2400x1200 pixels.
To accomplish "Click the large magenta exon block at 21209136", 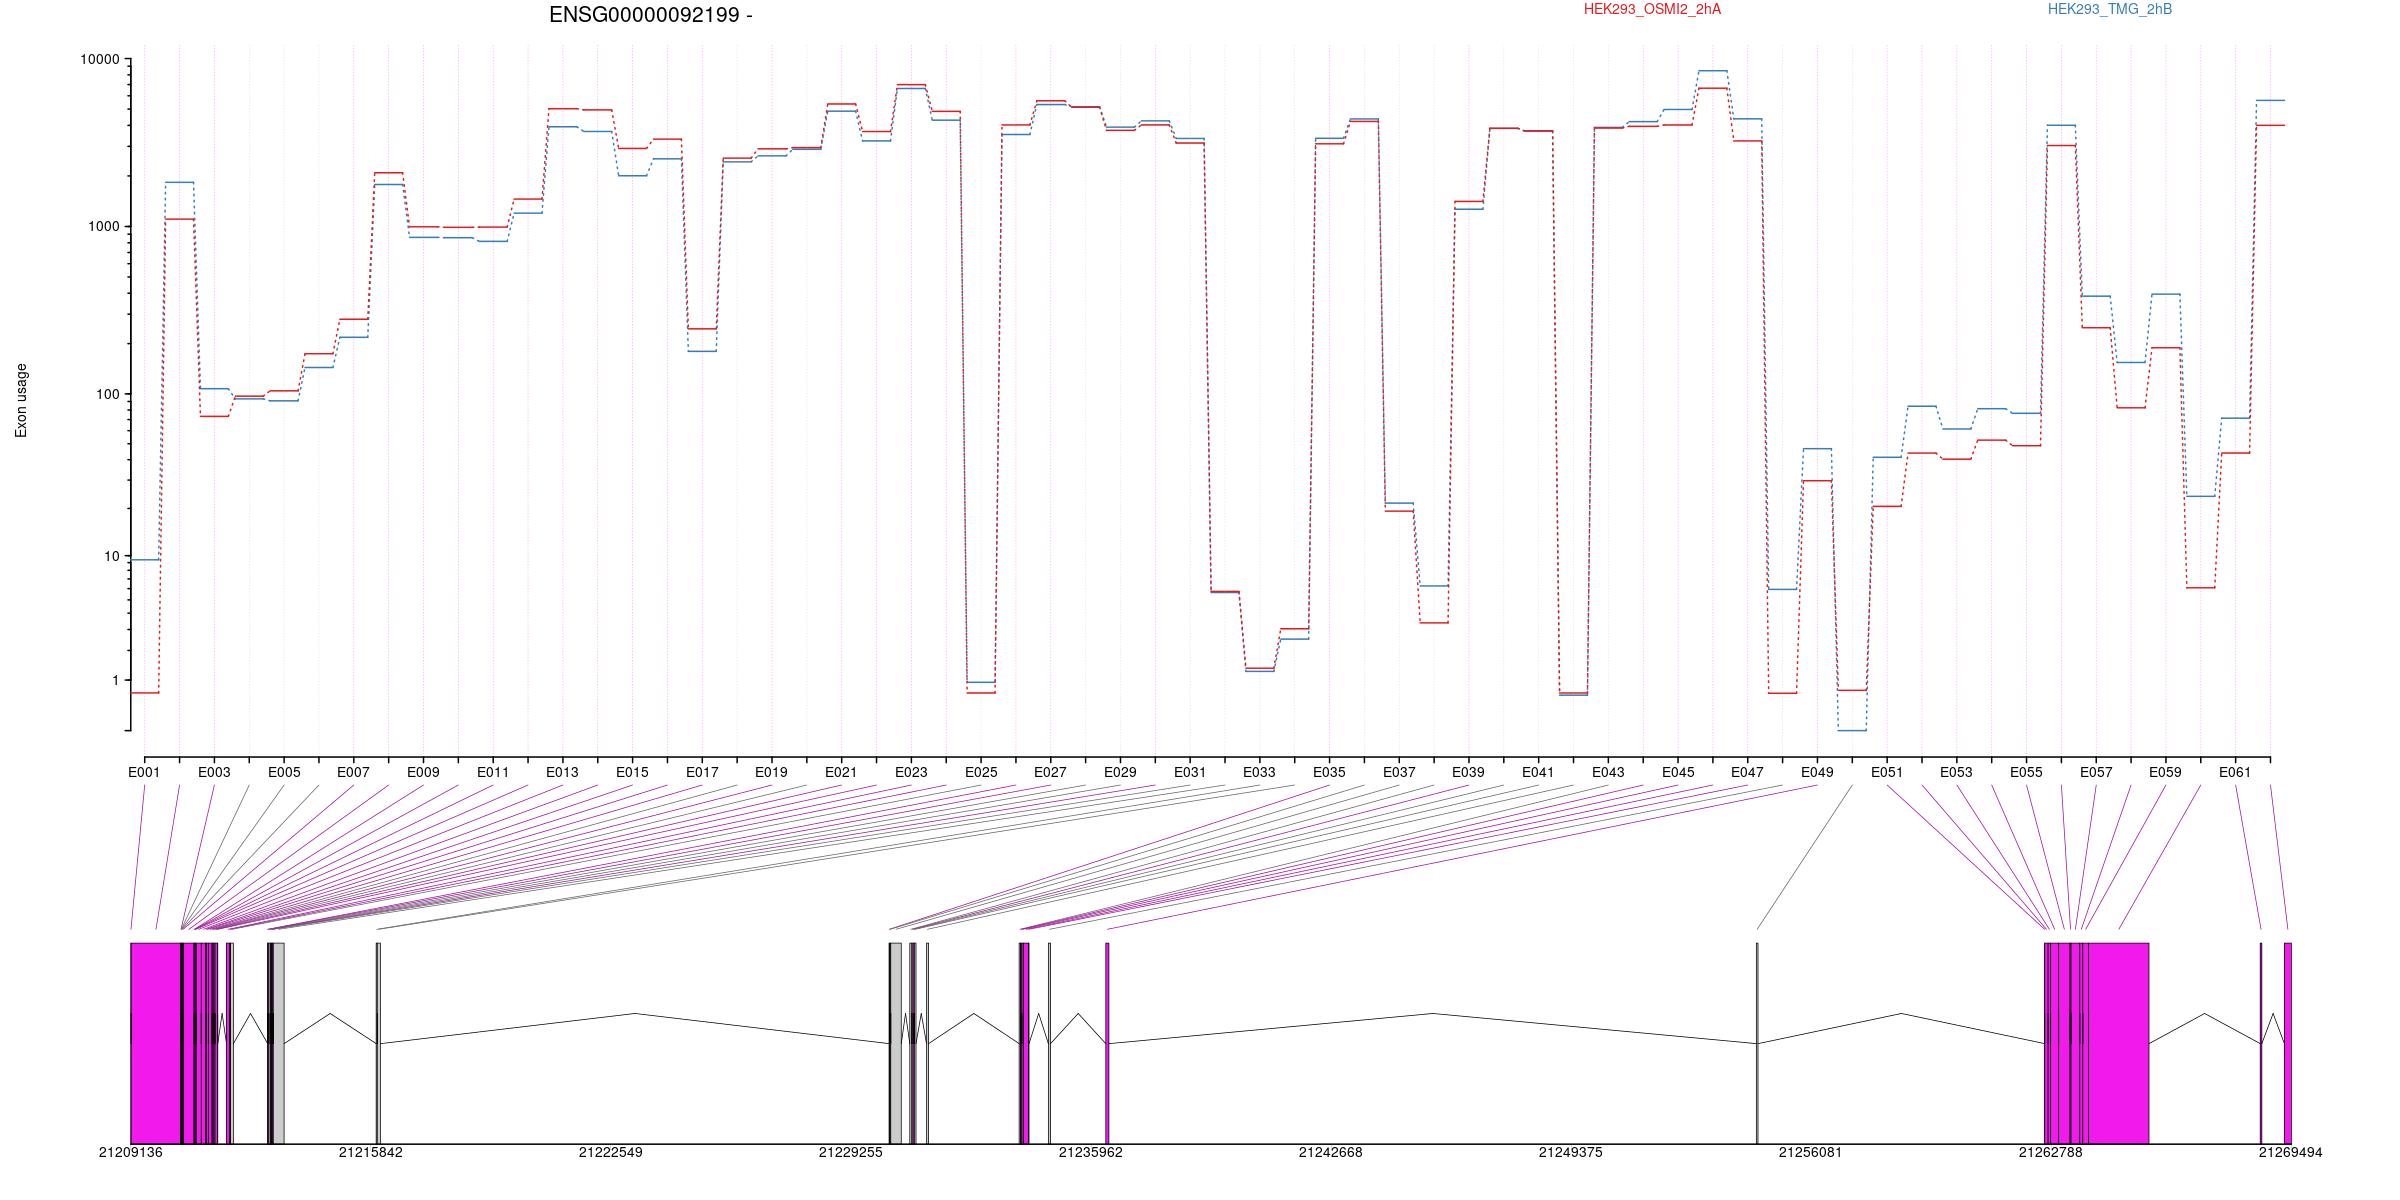I will pyautogui.click(x=156, y=1043).
